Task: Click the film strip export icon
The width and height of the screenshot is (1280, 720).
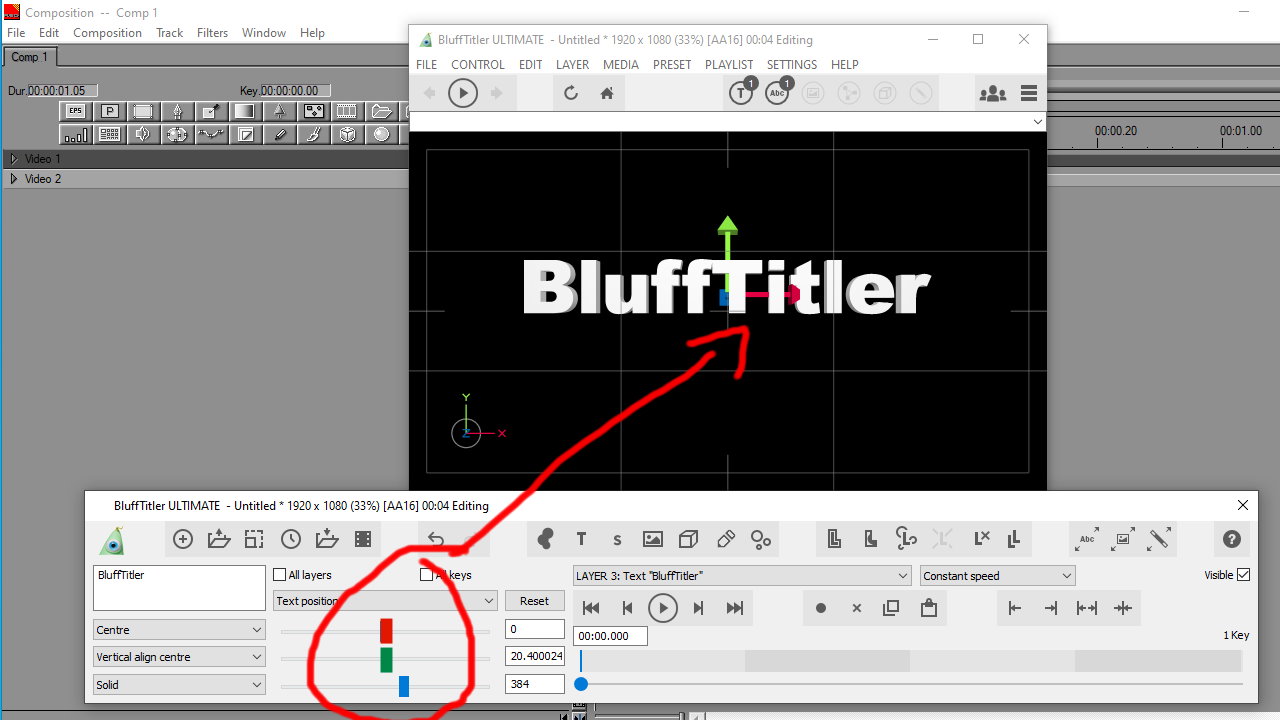Action: [x=363, y=539]
